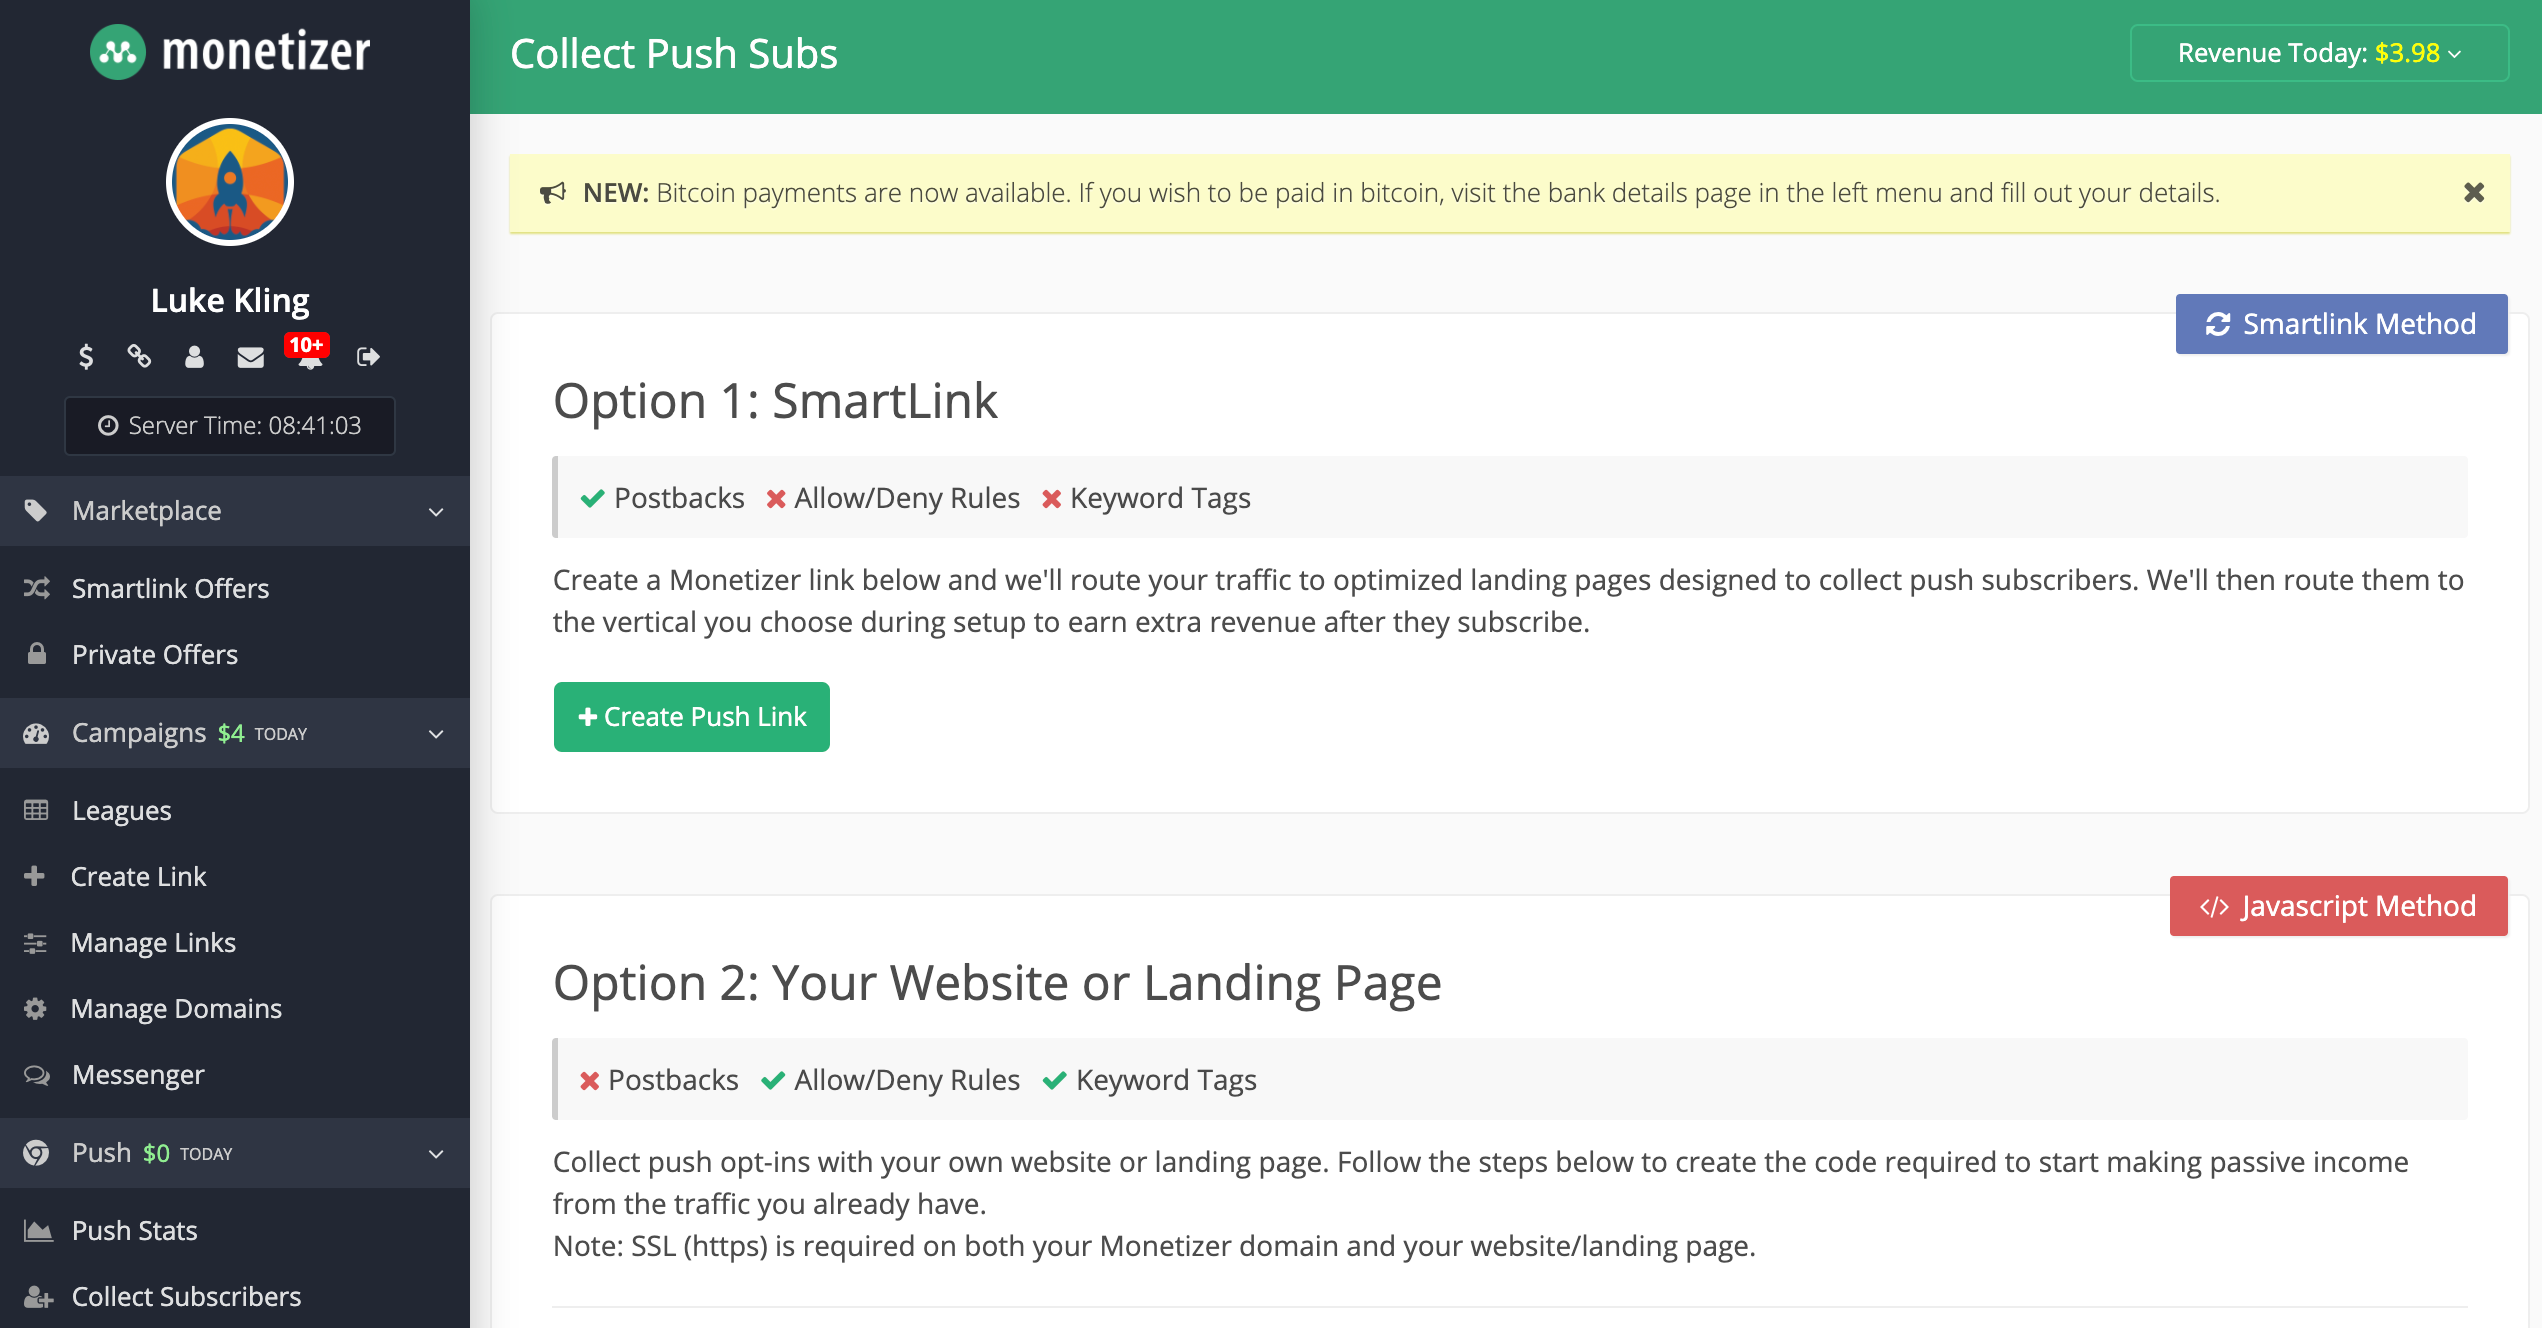This screenshot has height=1328, width=2542.
Task: Open Smartlink Offers menu item
Action: point(170,588)
